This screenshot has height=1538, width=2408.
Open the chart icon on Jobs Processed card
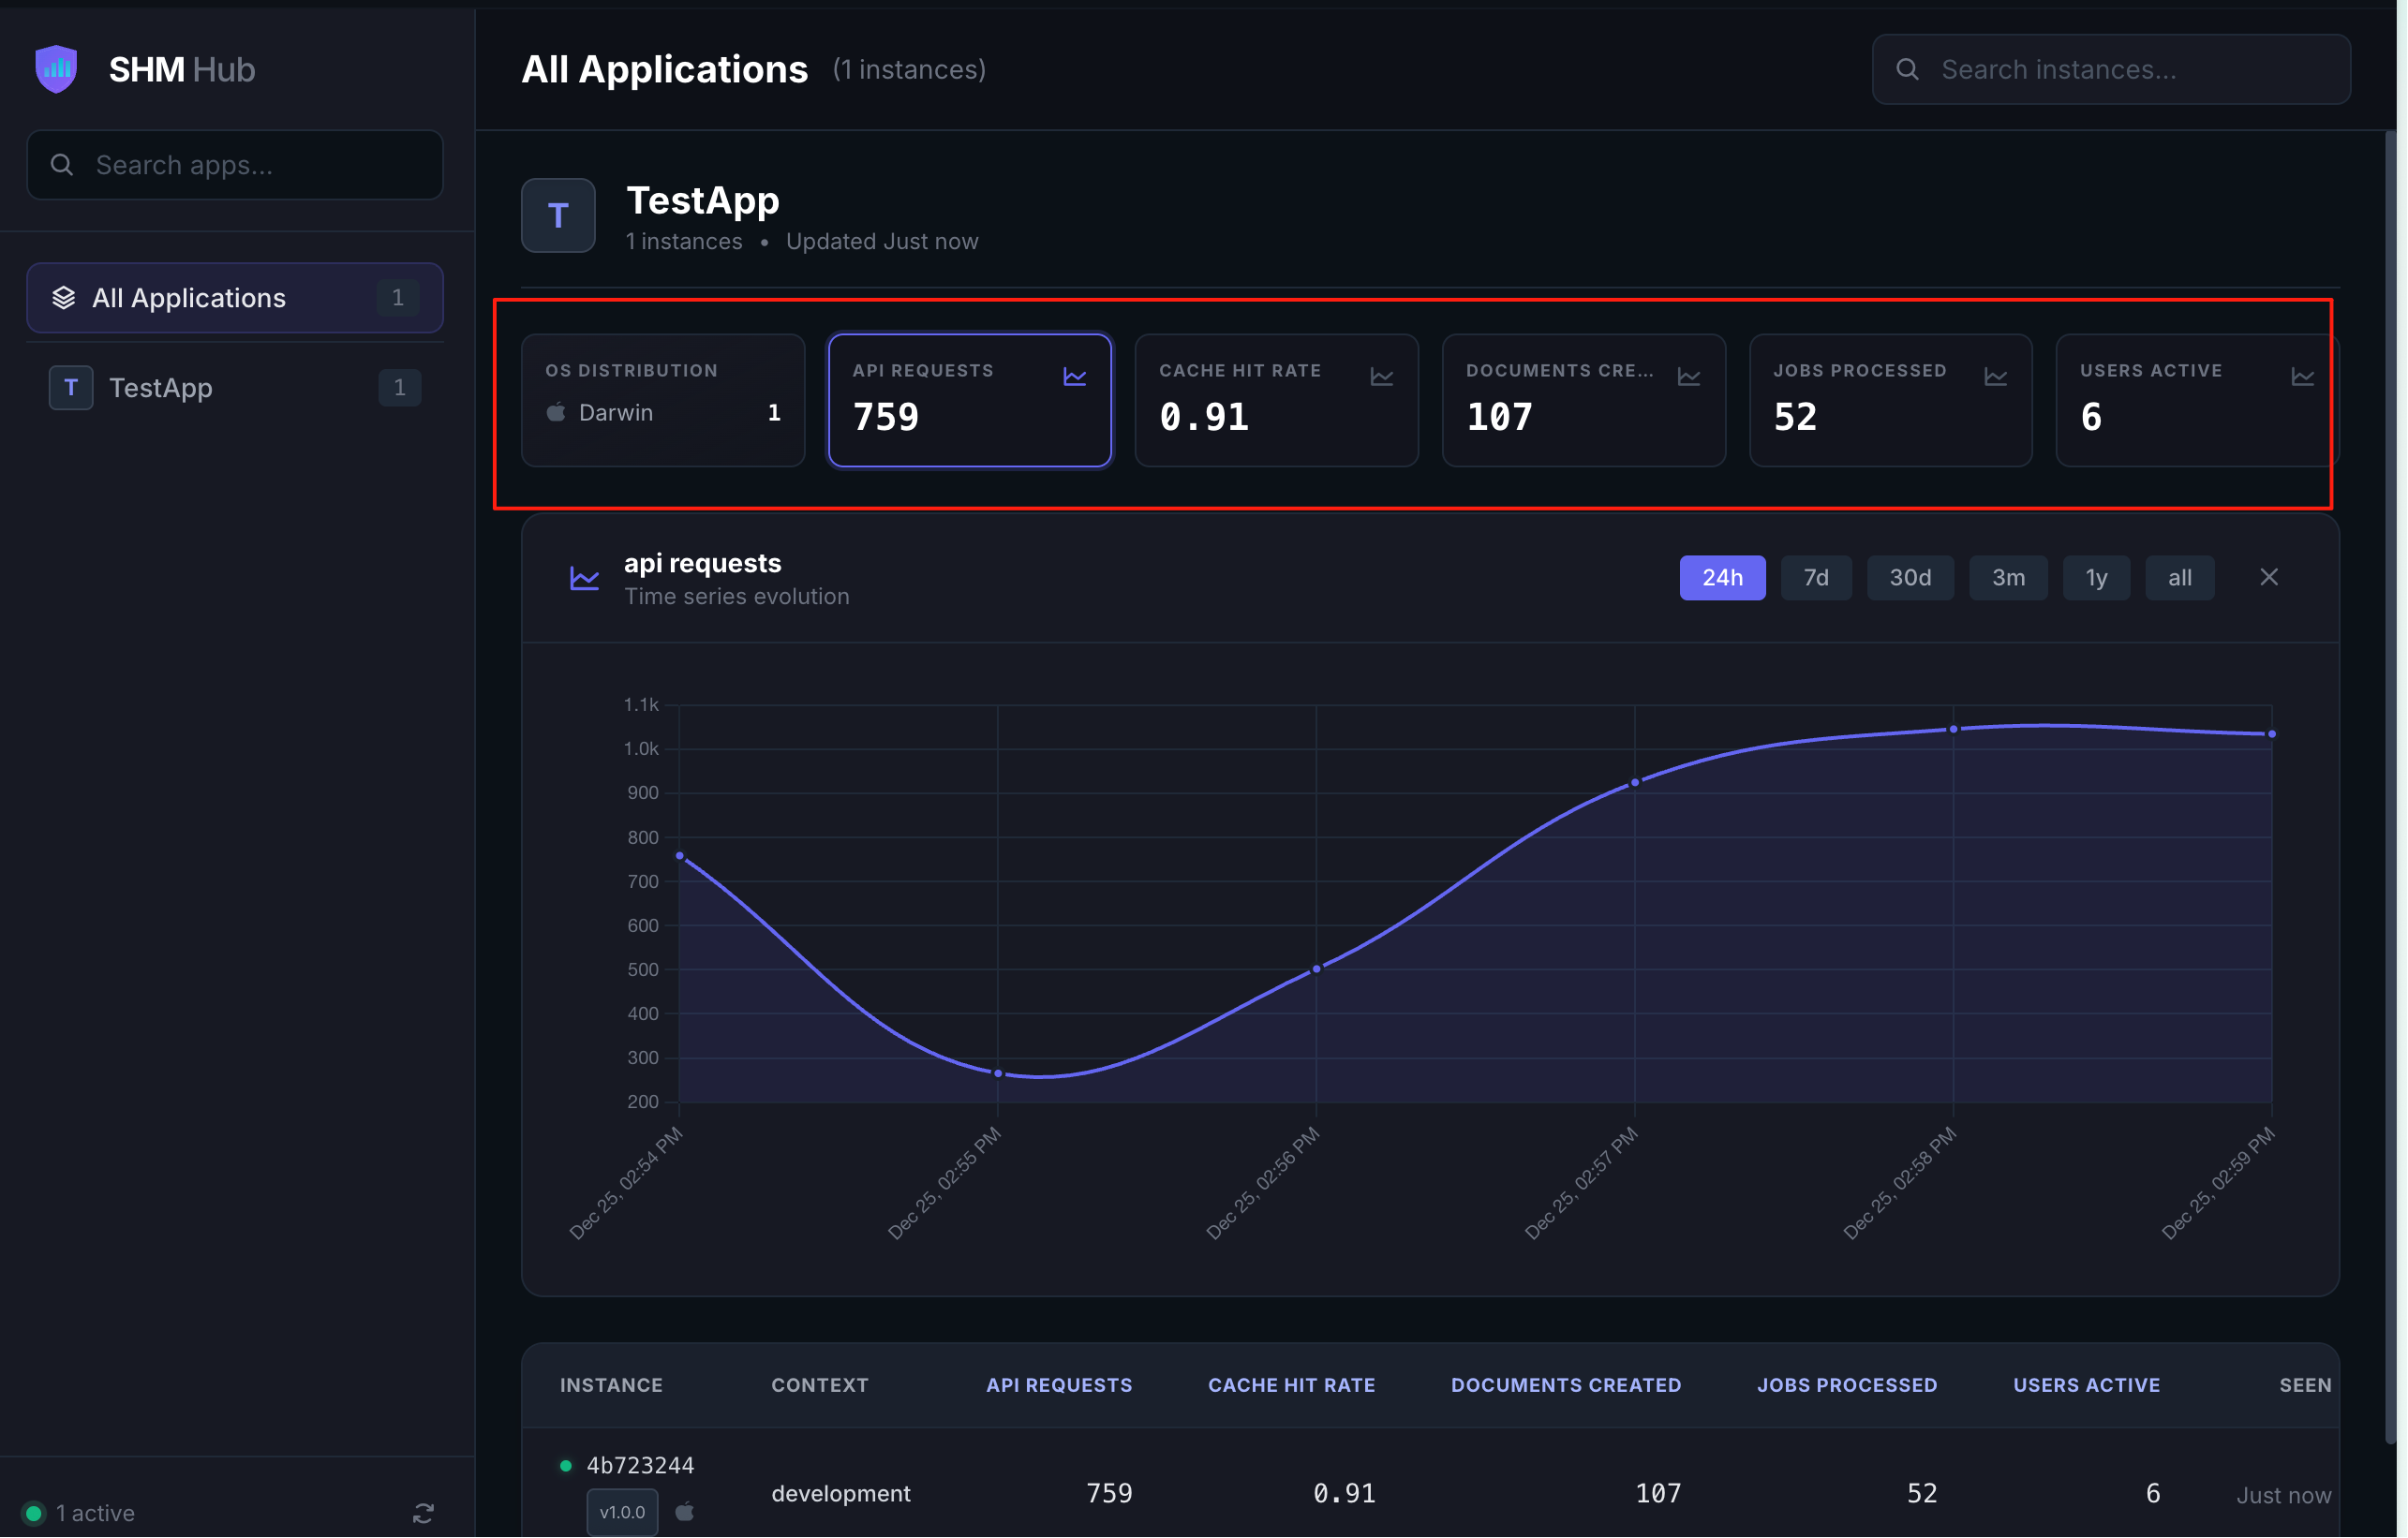(x=1995, y=377)
